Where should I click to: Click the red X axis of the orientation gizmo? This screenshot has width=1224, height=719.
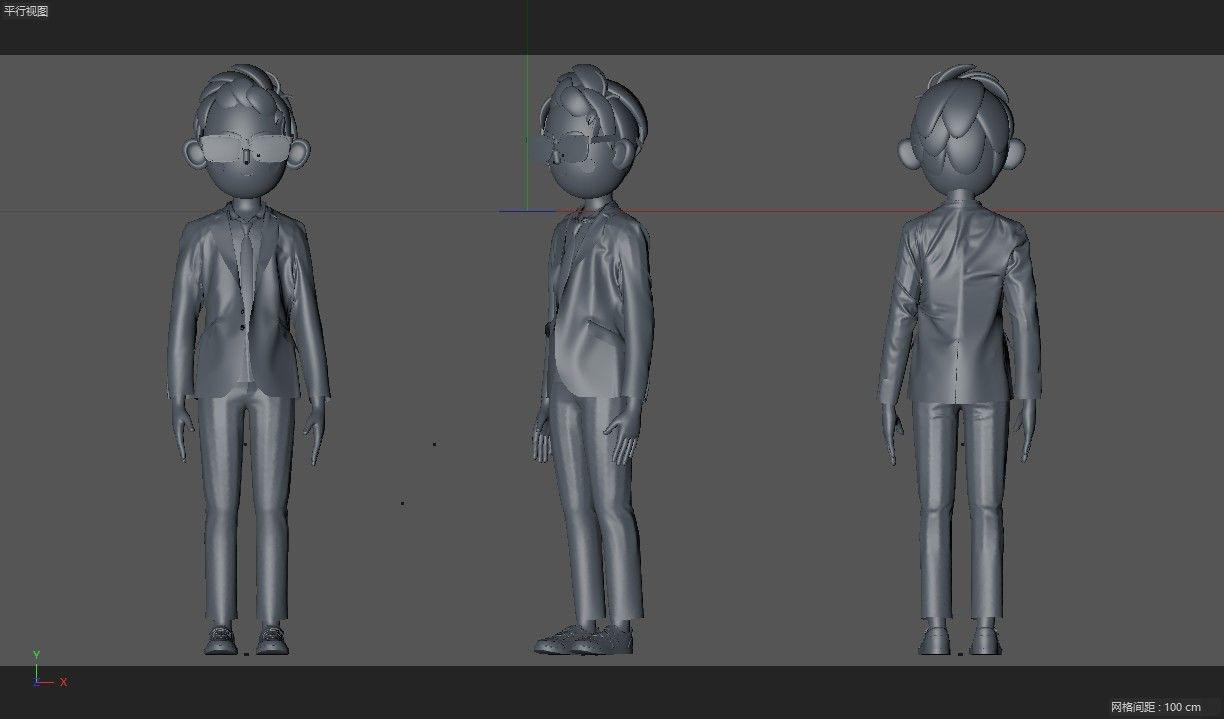[x=48, y=682]
